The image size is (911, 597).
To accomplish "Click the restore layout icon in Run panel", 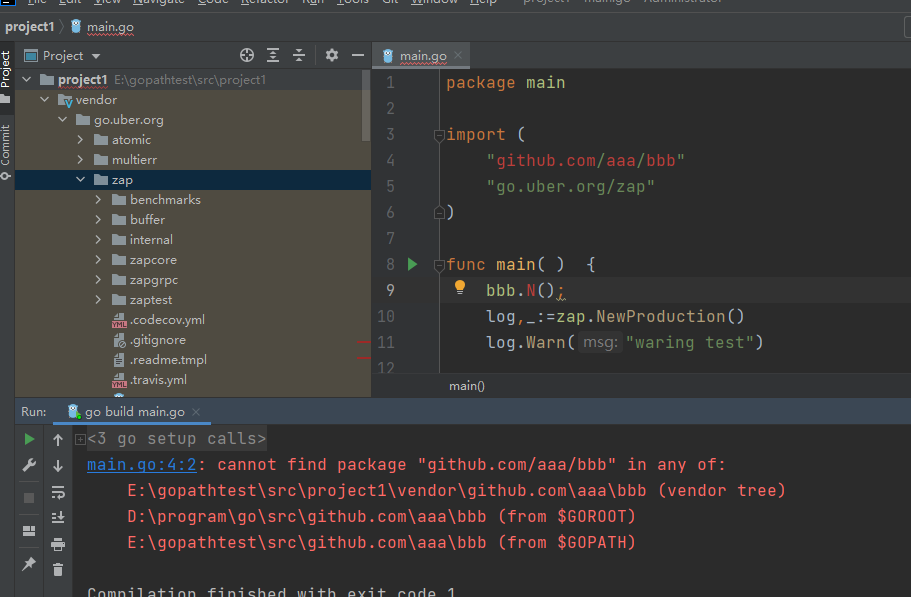I will (29, 531).
